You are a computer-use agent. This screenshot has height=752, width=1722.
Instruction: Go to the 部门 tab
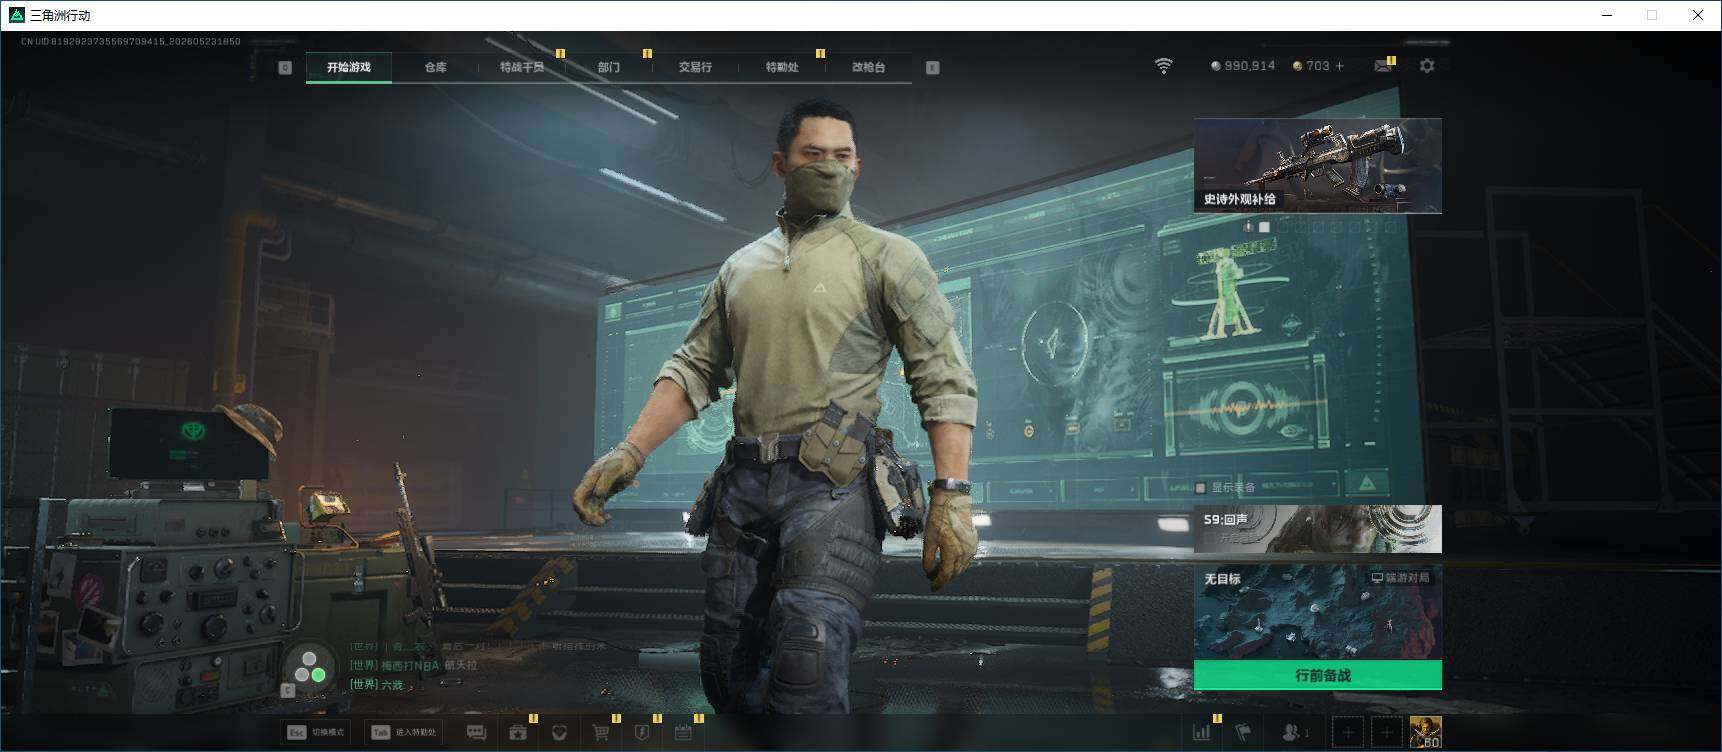[609, 67]
